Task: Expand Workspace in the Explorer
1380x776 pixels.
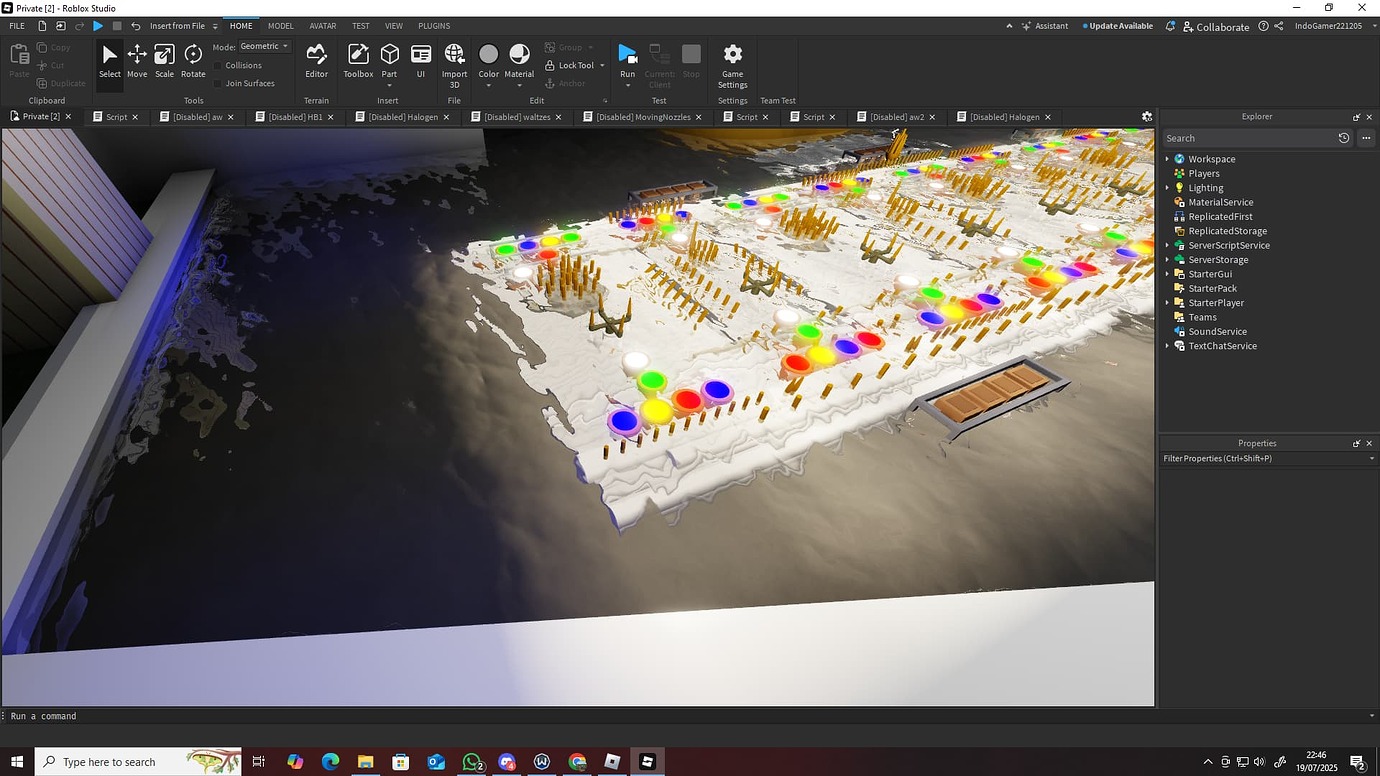Action: click(1167, 158)
